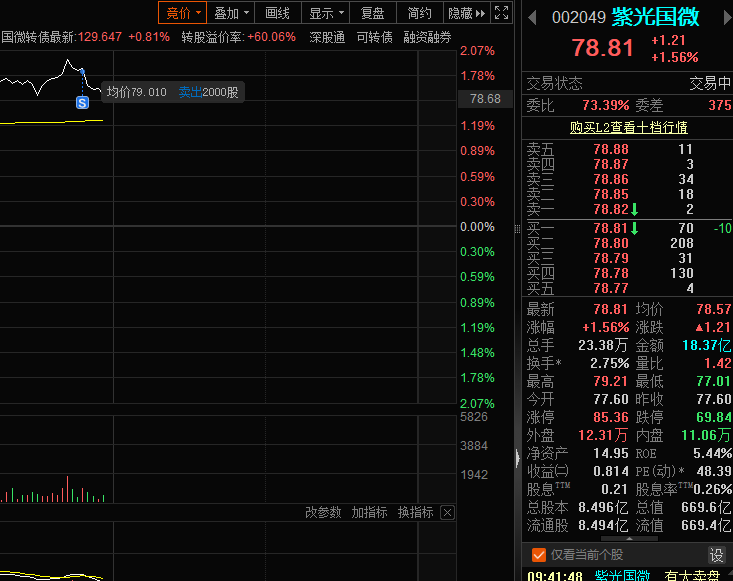Click 改参数 to modify parameters
The width and height of the screenshot is (733, 581).
pyautogui.click(x=323, y=512)
